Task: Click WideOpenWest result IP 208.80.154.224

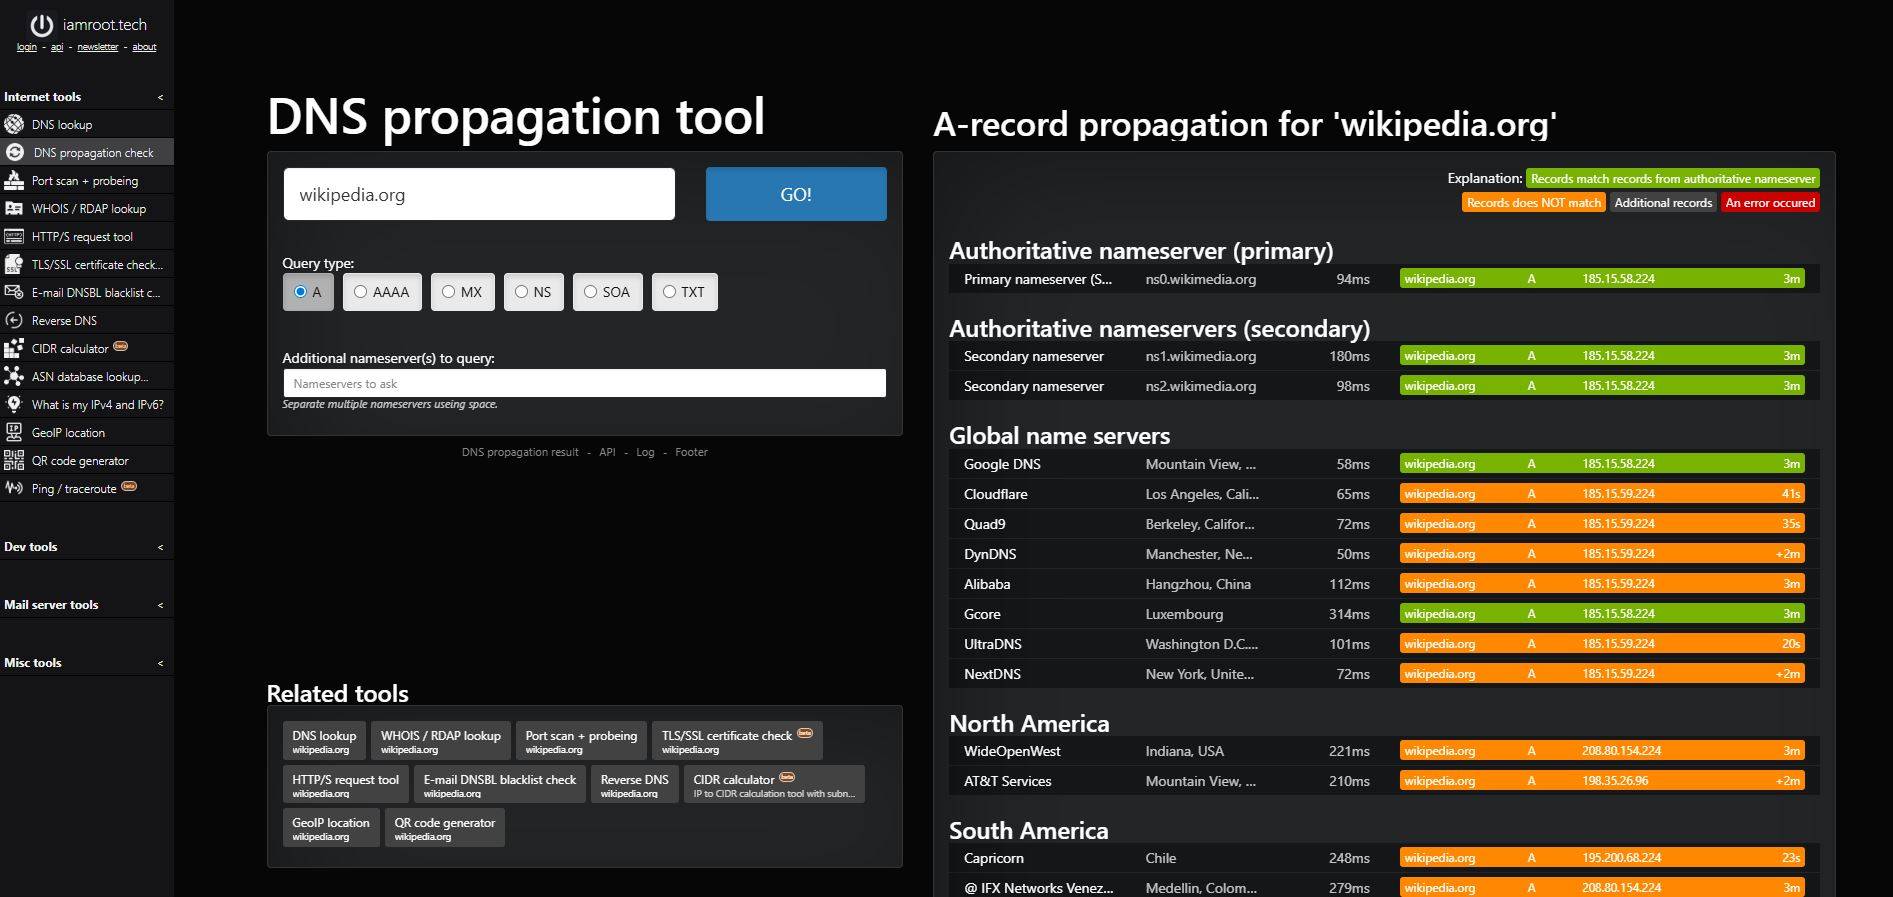Action: tap(1621, 751)
